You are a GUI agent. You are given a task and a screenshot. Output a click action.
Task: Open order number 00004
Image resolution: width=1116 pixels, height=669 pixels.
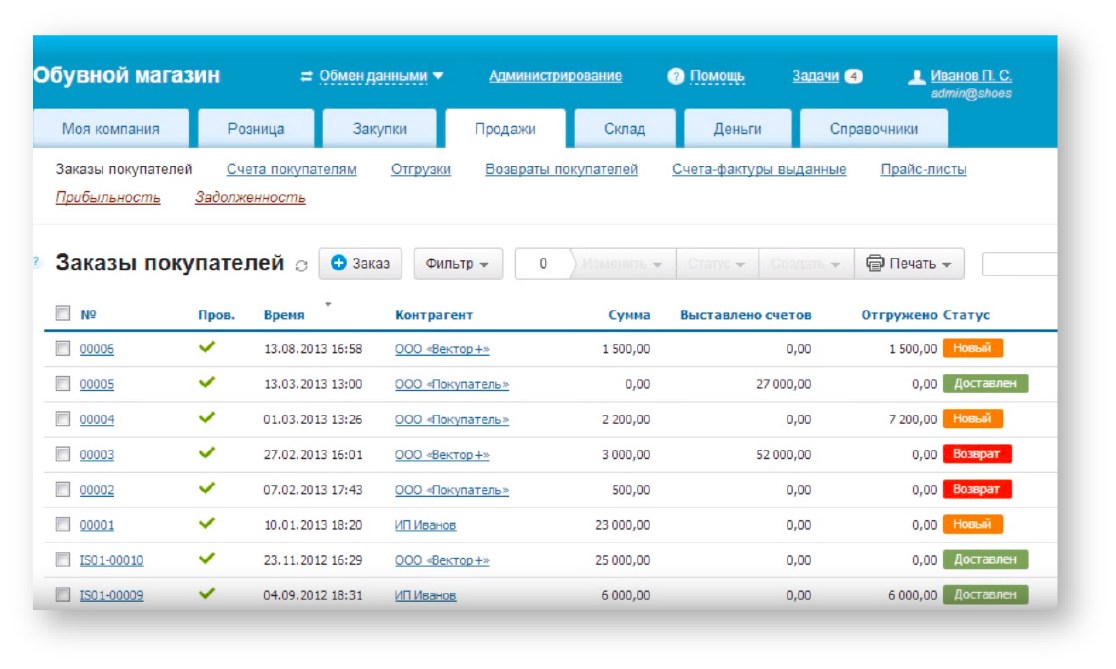point(96,419)
